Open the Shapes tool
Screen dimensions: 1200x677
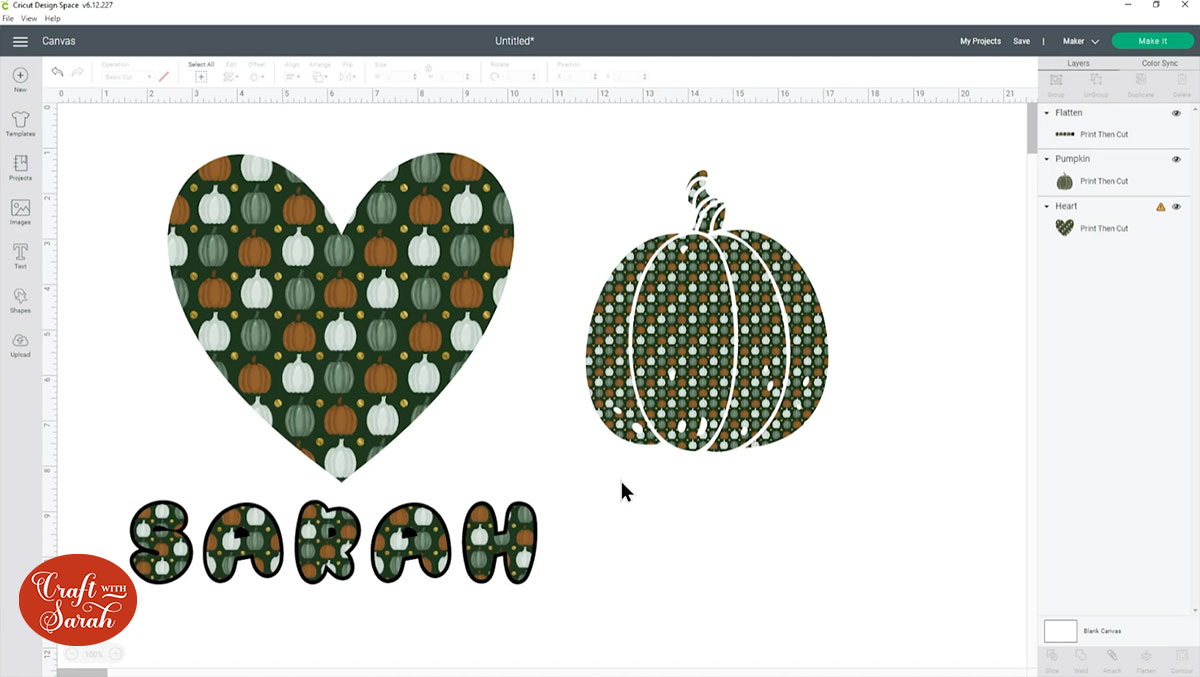pyautogui.click(x=20, y=299)
